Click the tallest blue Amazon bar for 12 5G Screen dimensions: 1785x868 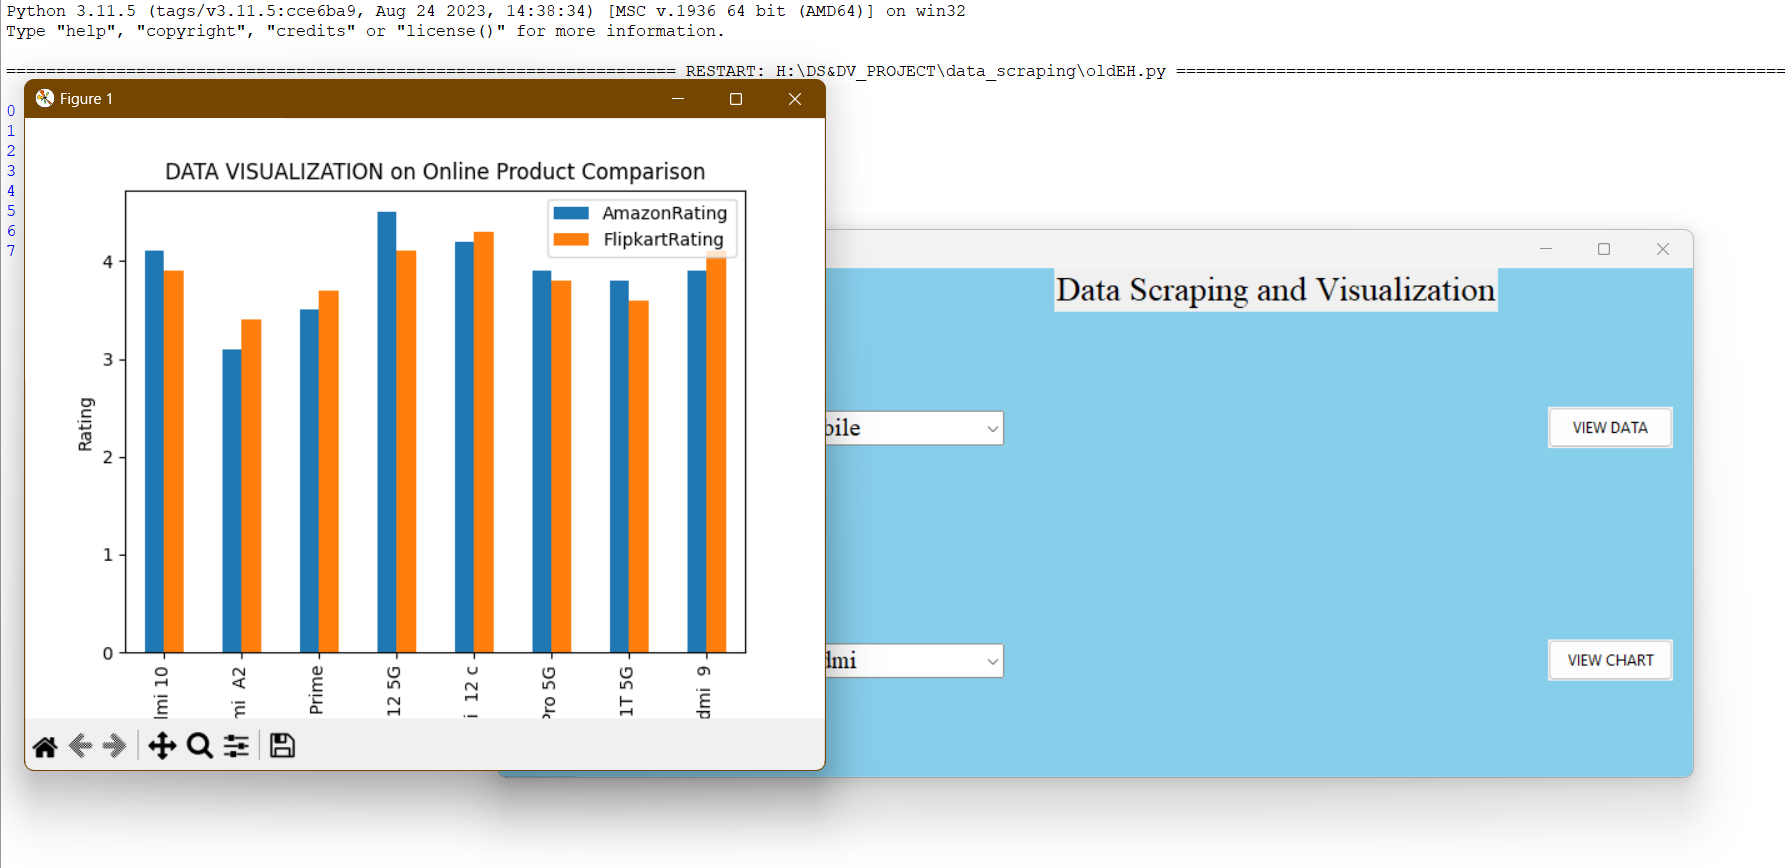point(387,432)
